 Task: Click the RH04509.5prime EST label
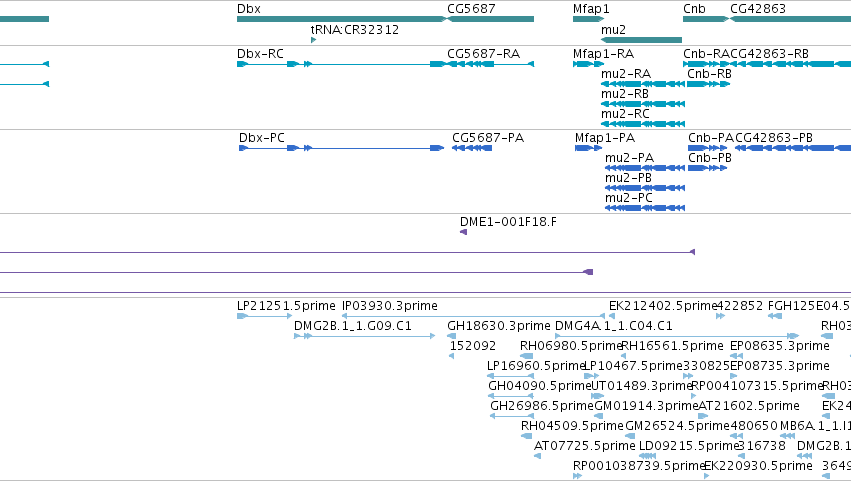[x=572, y=427]
